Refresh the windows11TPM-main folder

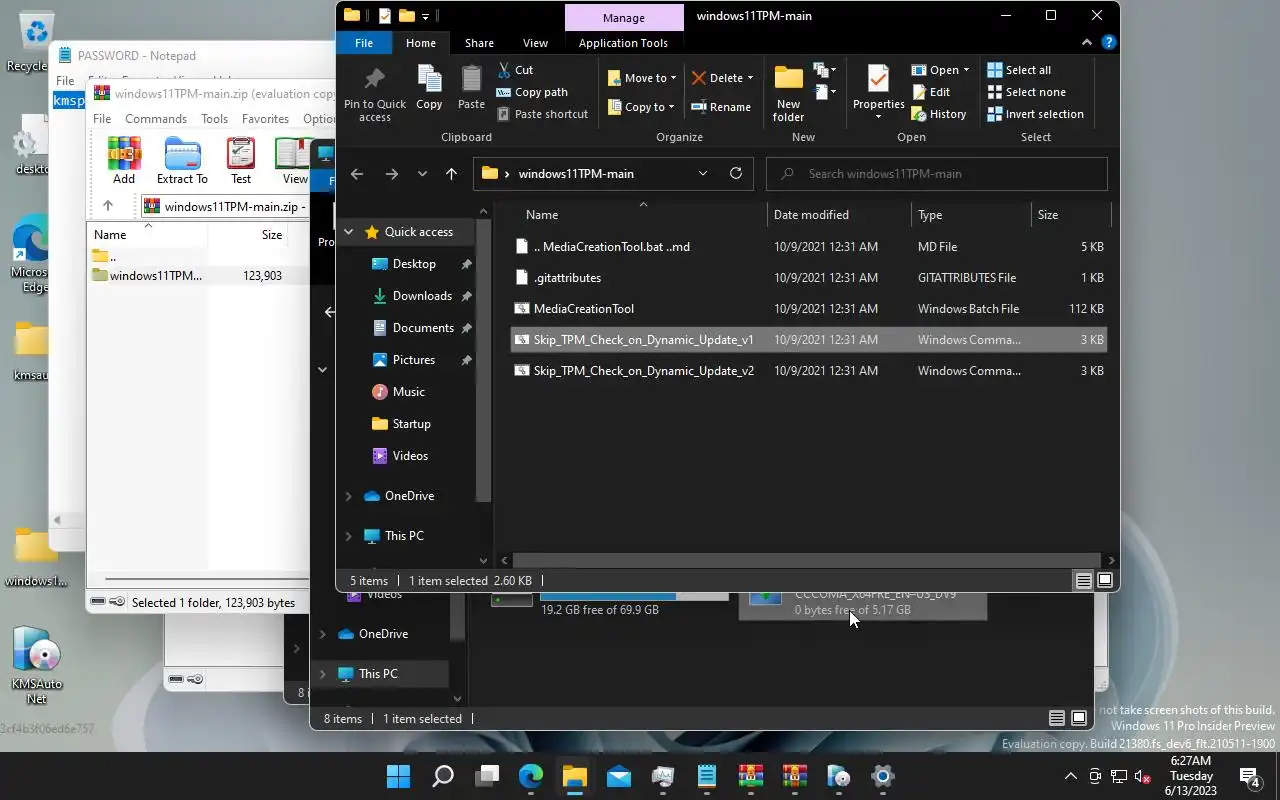click(736, 173)
